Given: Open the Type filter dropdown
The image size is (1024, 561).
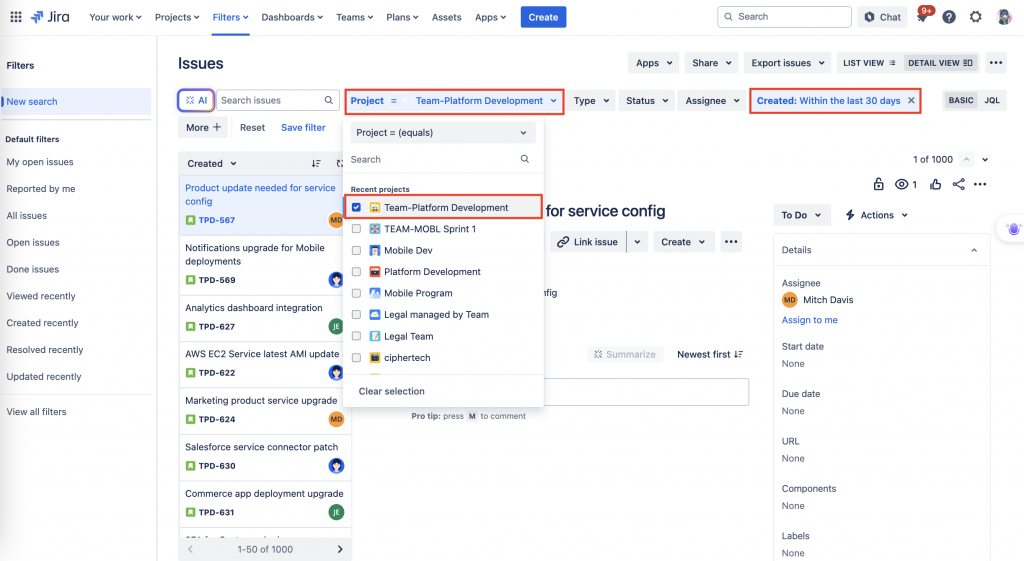Looking at the screenshot, I should point(591,101).
